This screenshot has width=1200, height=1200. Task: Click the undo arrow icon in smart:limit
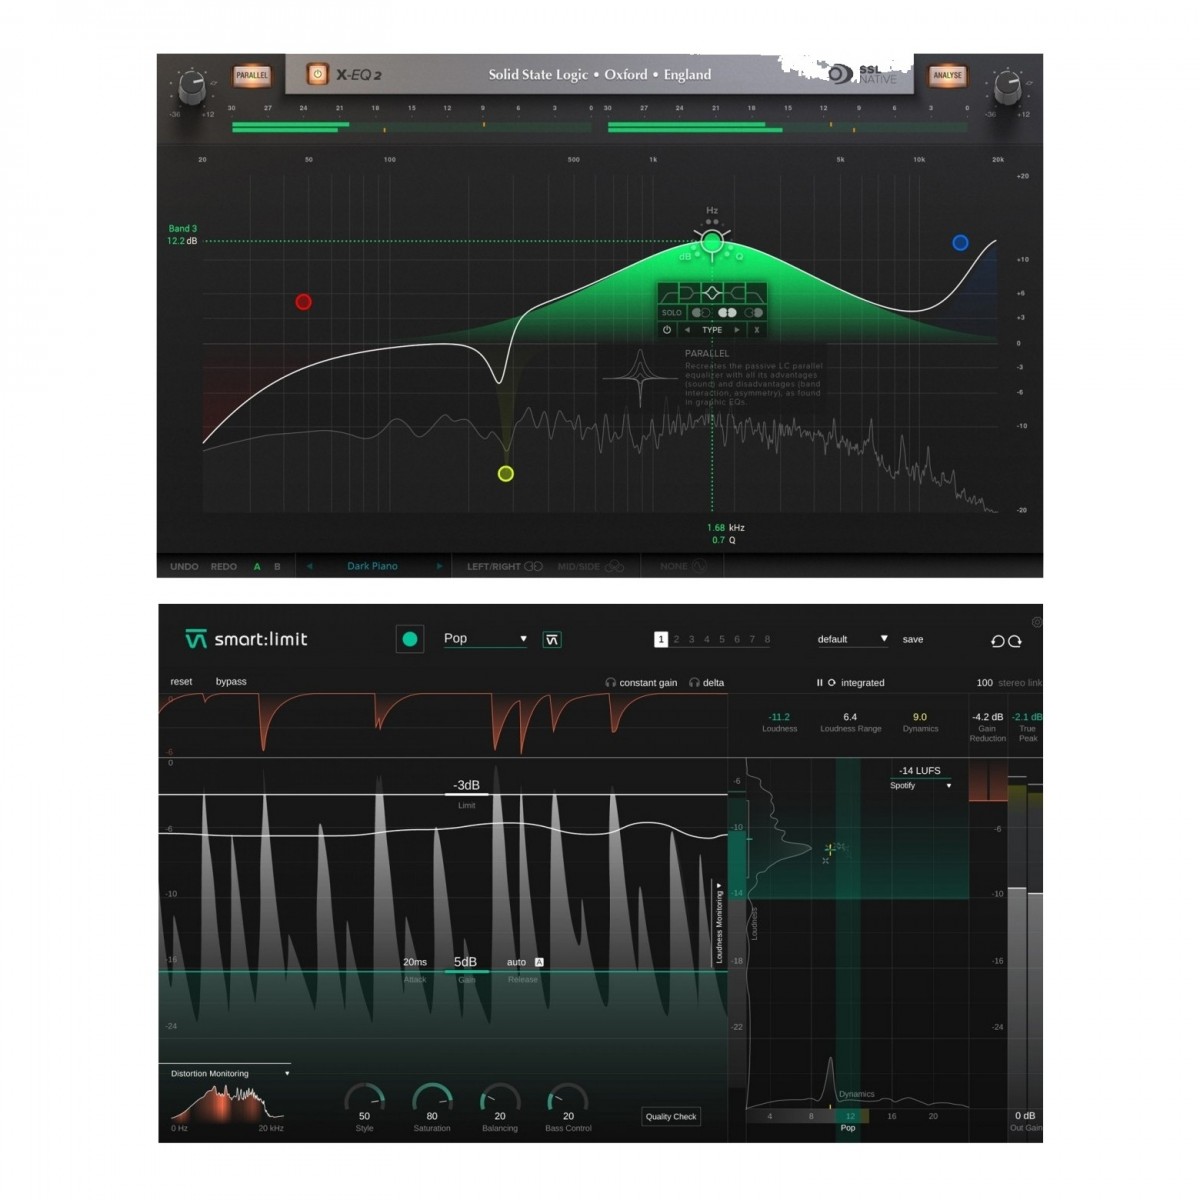pyautogui.click(x=996, y=641)
